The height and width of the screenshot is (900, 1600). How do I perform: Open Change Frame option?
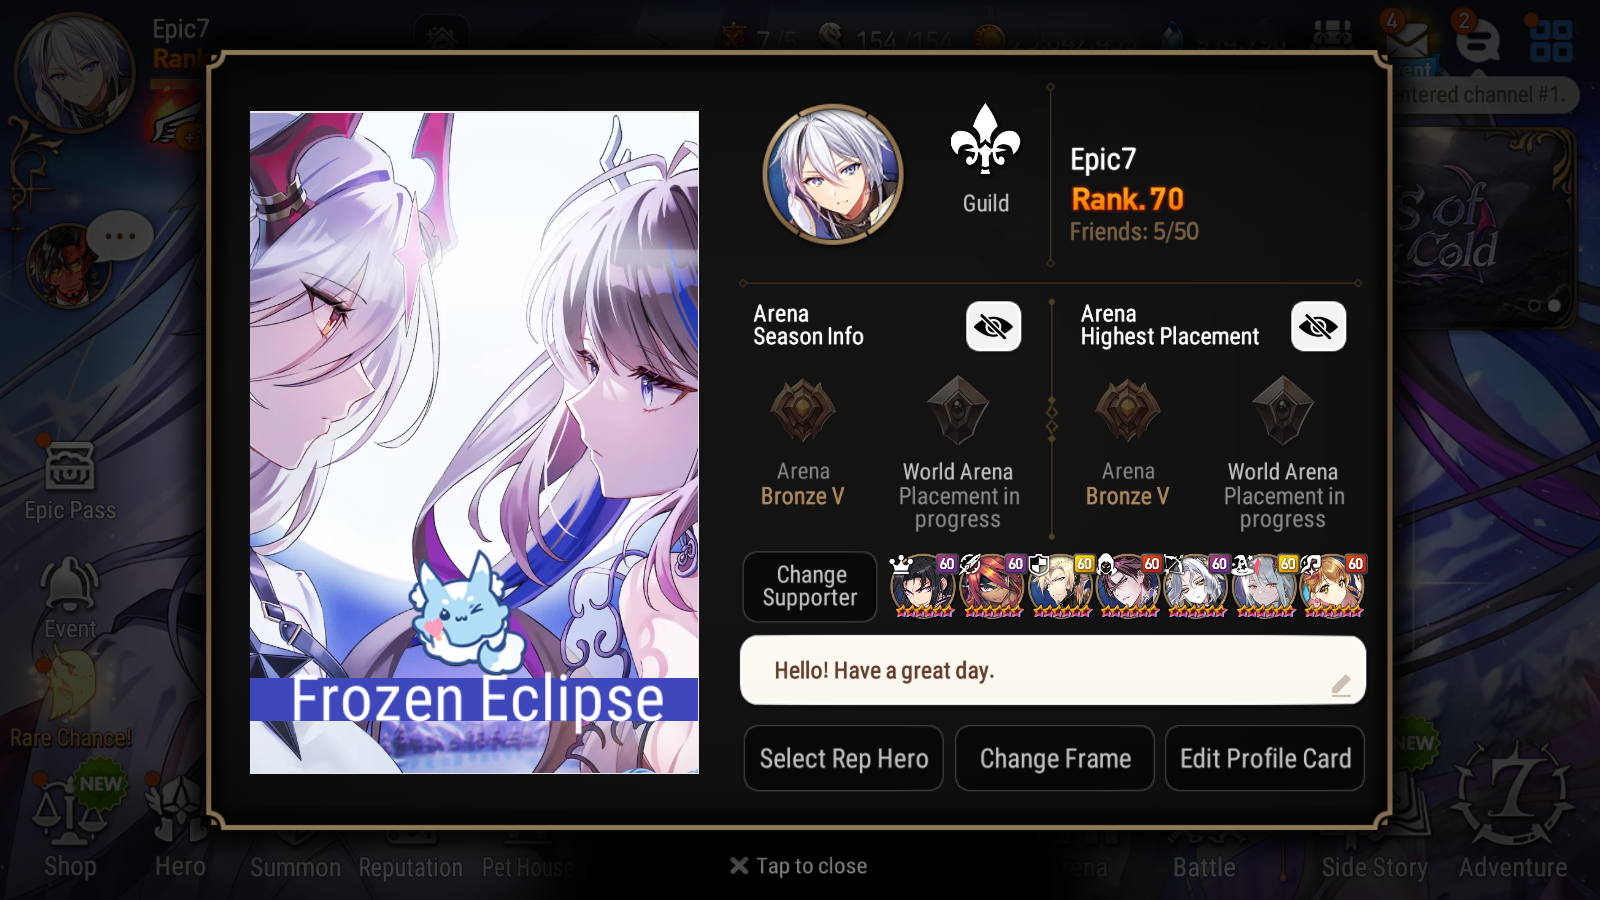[x=1055, y=758]
